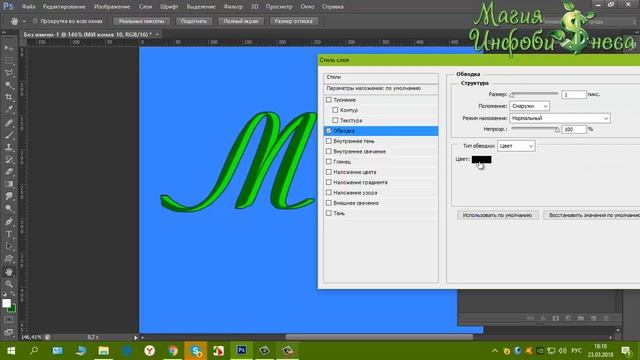Click the Подогнать button
The image size is (640, 360).
pyautogui.click(x=193, y=21)
